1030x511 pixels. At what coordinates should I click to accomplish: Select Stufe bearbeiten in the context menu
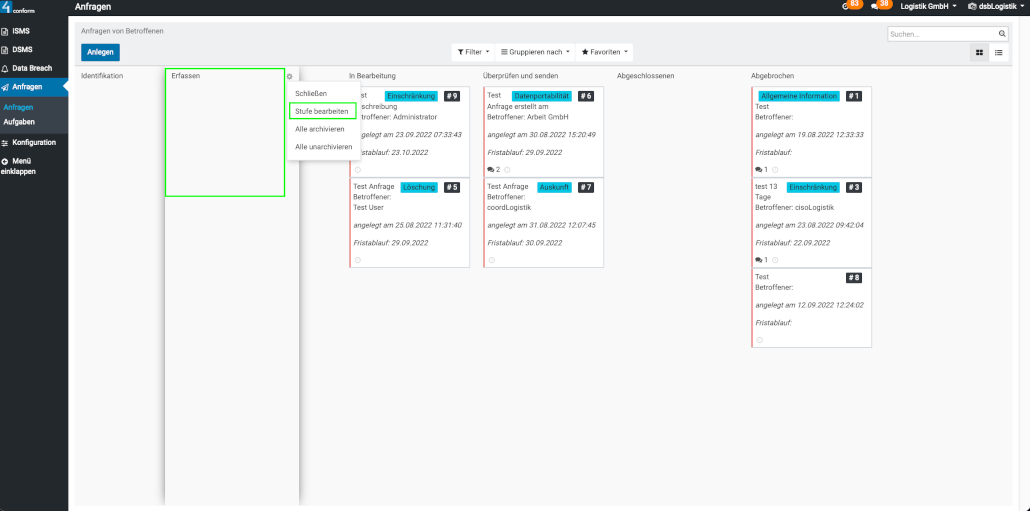(x=322, y=111)
